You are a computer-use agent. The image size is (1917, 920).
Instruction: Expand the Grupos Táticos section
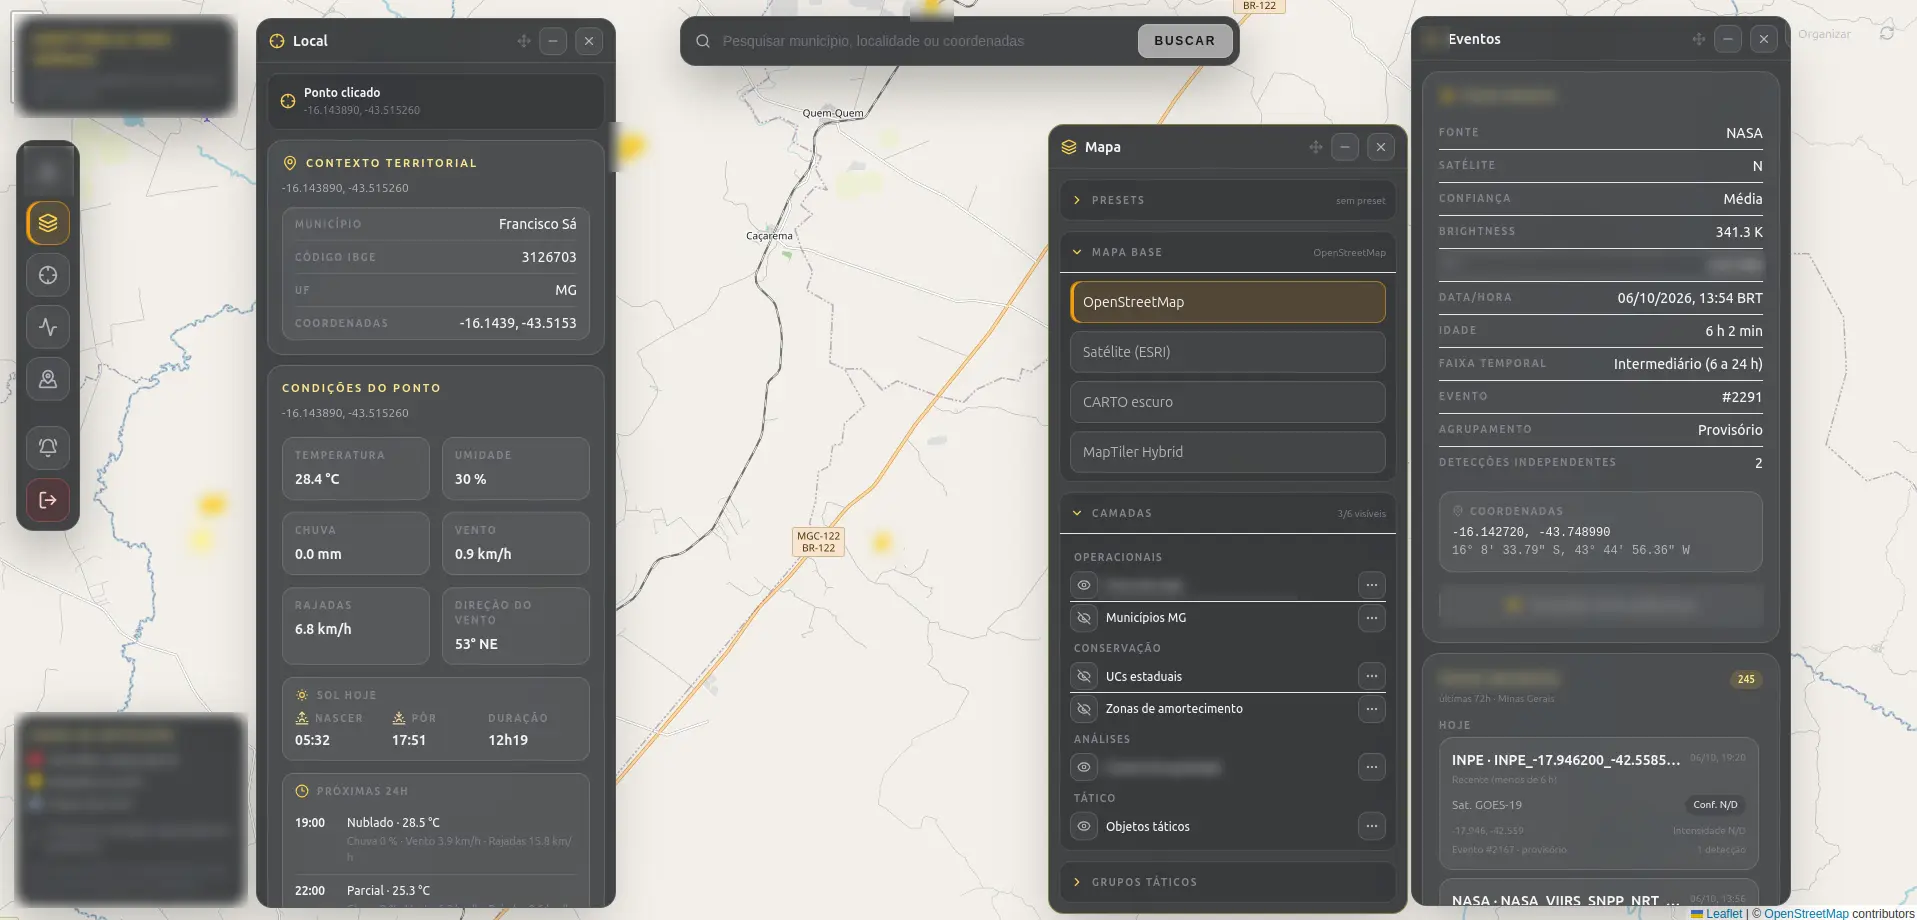(x=1228, y=882)
